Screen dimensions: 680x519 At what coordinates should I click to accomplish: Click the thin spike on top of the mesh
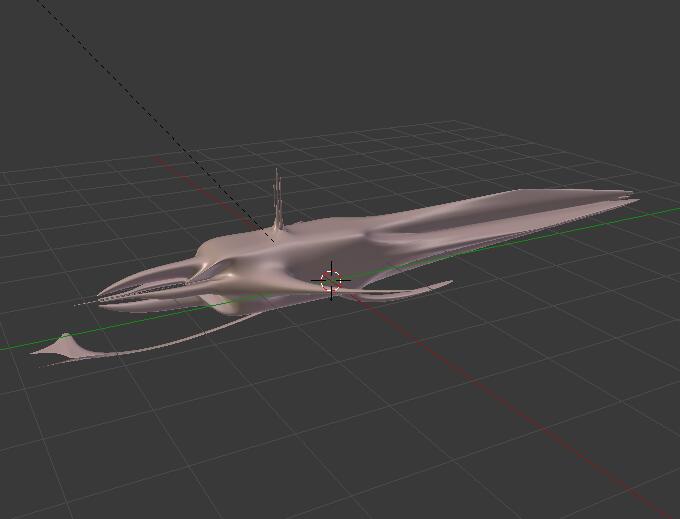pos(278,199)
